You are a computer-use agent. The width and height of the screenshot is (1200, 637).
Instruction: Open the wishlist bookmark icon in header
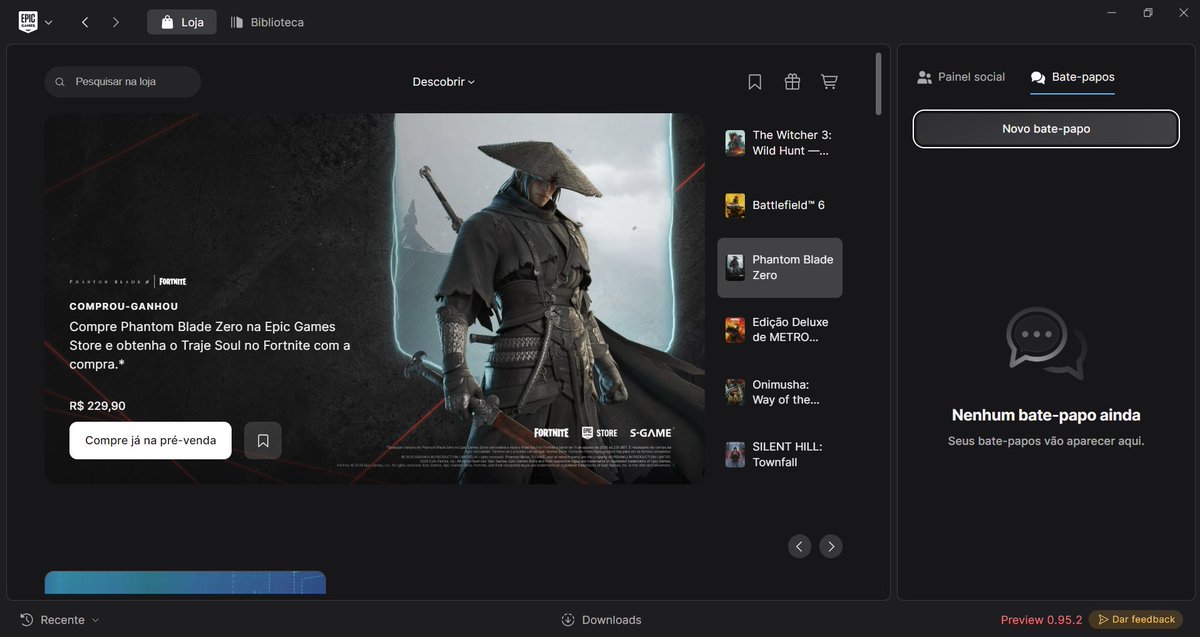point(755,82)
